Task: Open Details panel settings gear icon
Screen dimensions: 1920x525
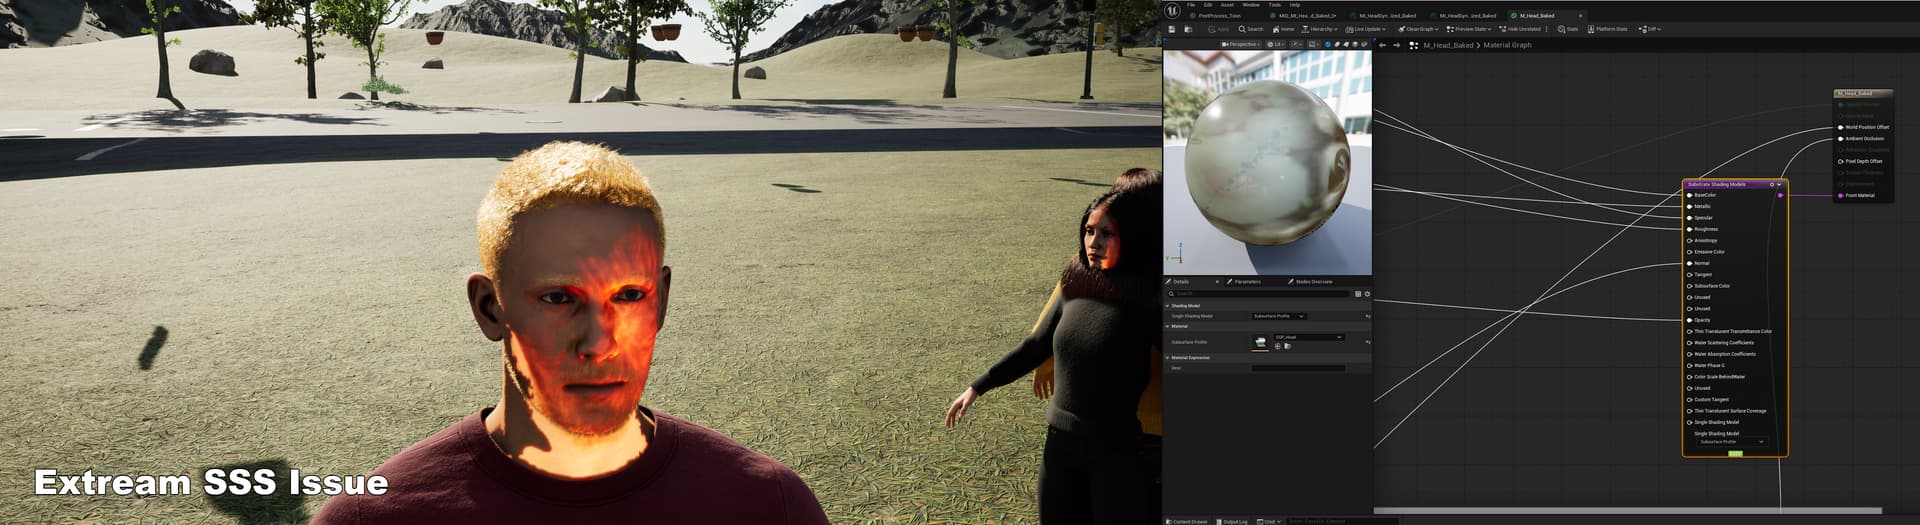Action: [1367, 294]
